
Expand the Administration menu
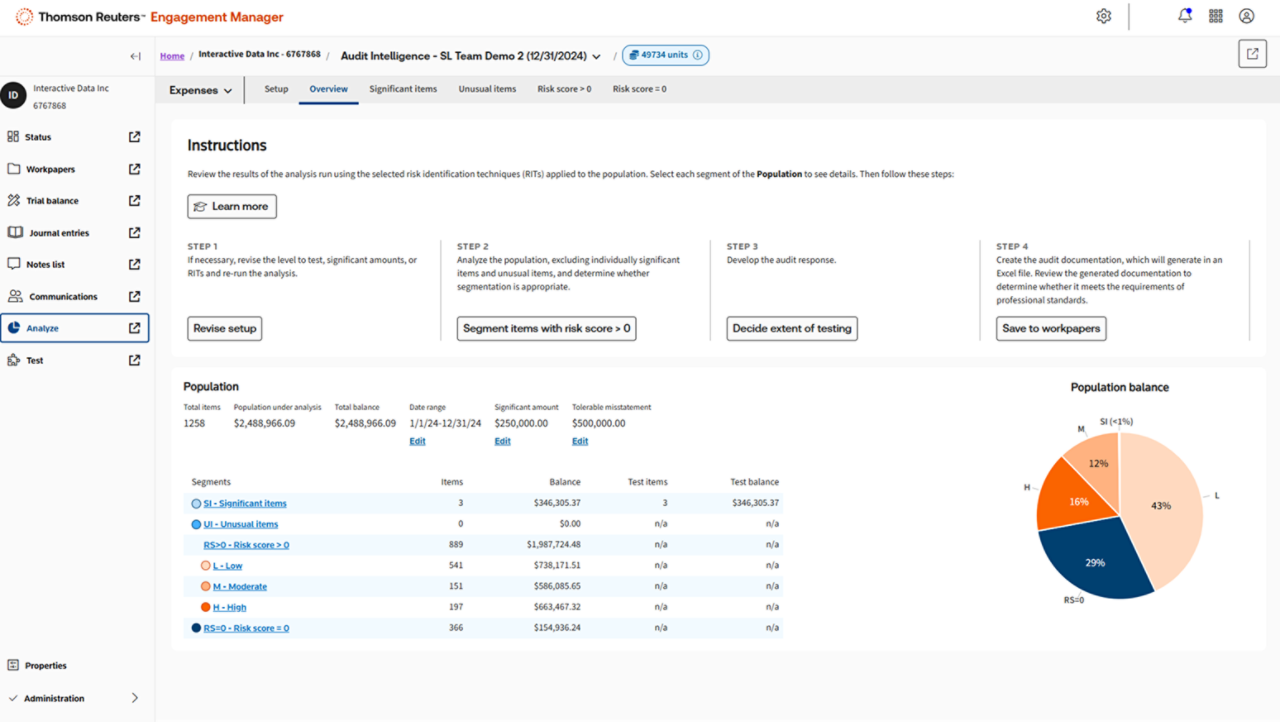135,698
